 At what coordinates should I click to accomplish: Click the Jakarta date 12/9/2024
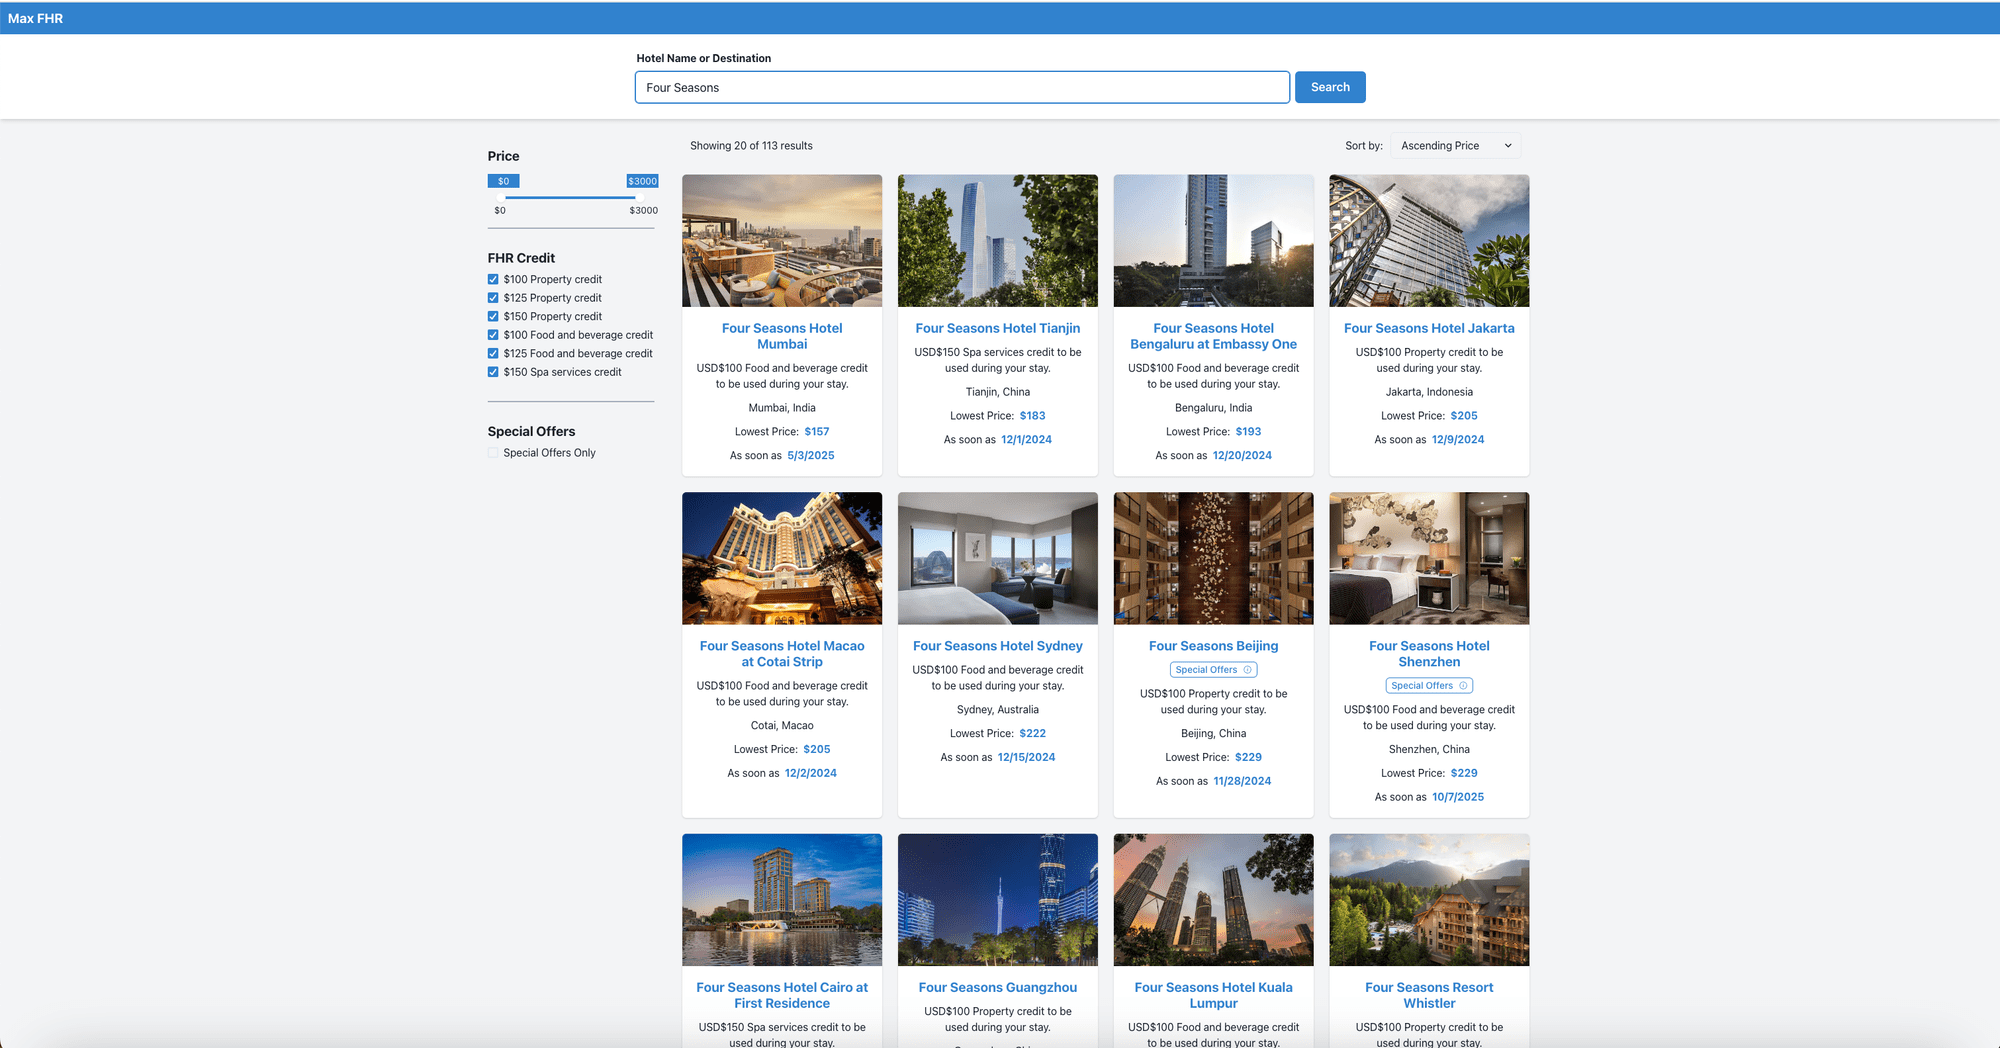[1458, 440]
